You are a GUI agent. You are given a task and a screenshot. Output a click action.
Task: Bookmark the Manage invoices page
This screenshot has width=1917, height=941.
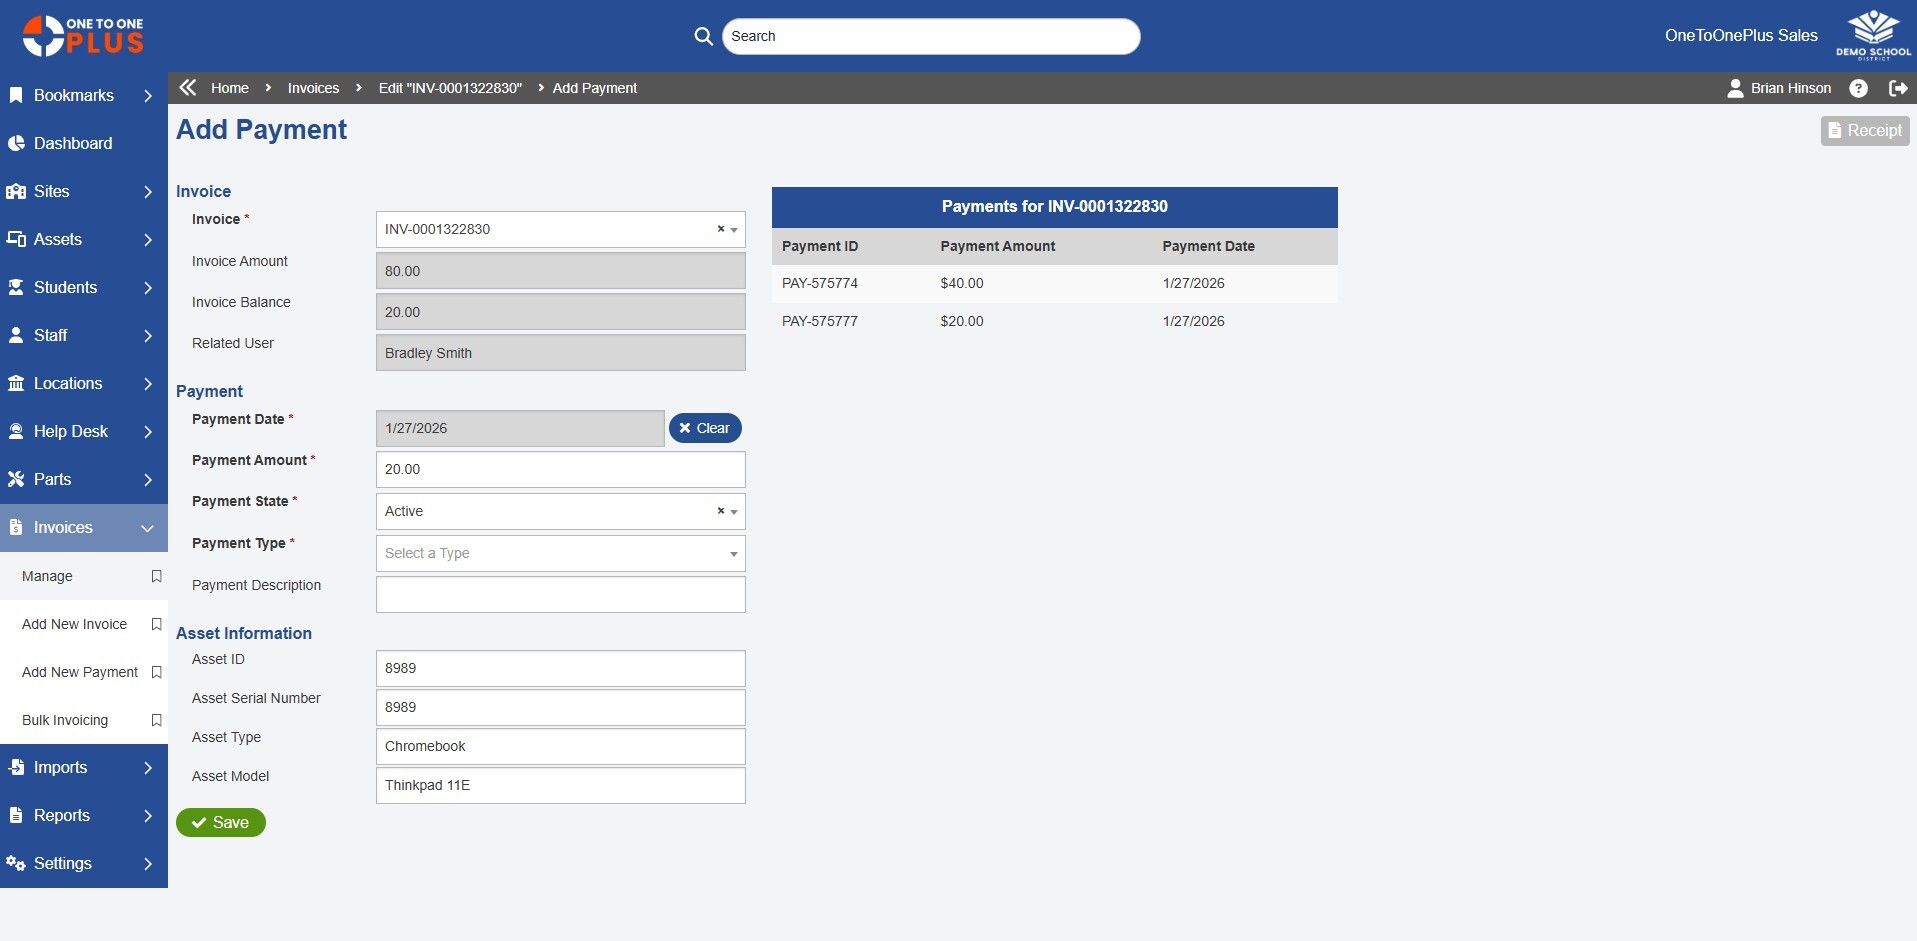156,576
